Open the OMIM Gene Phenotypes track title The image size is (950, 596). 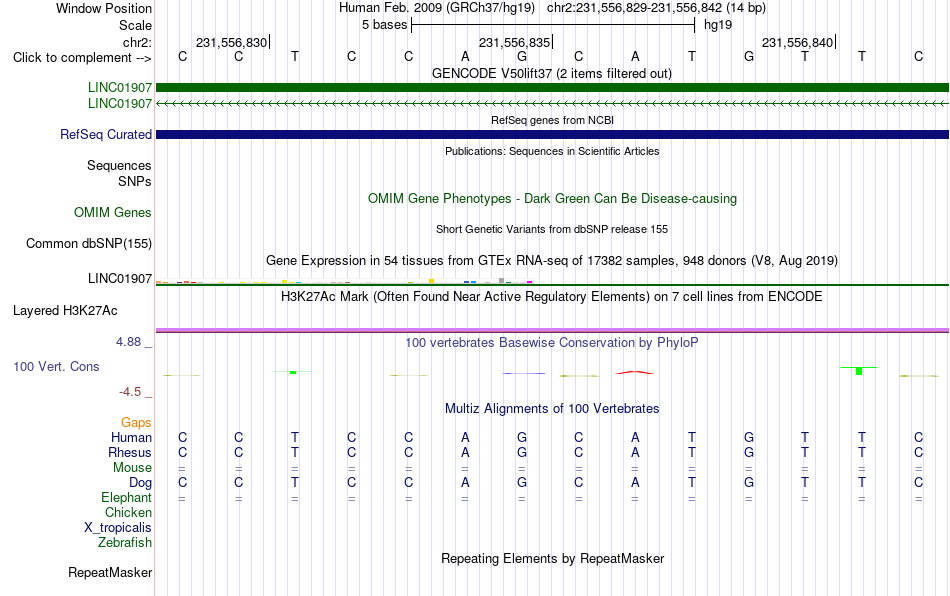tap(552, 199)
